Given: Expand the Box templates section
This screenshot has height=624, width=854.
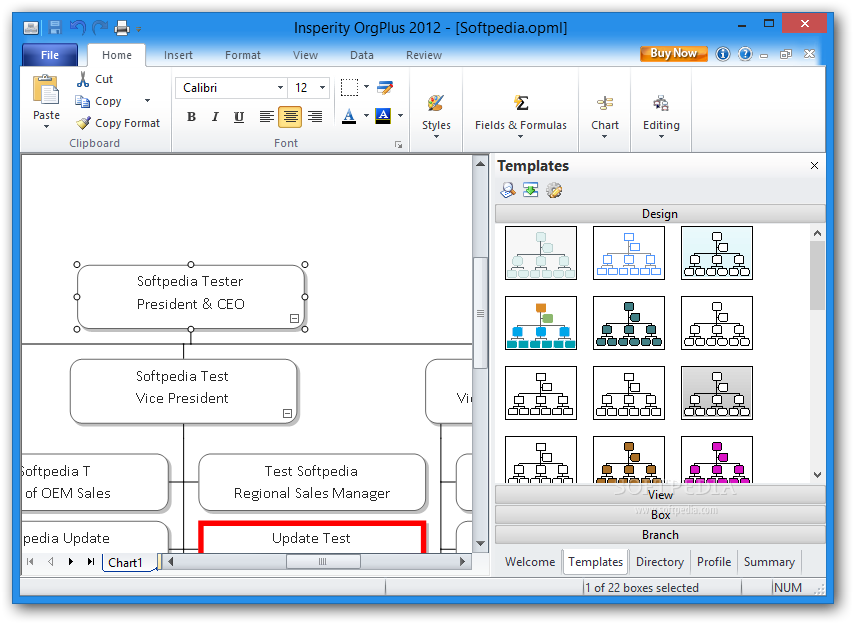Looking at the screenshot, I should click(x=660, y=515).
